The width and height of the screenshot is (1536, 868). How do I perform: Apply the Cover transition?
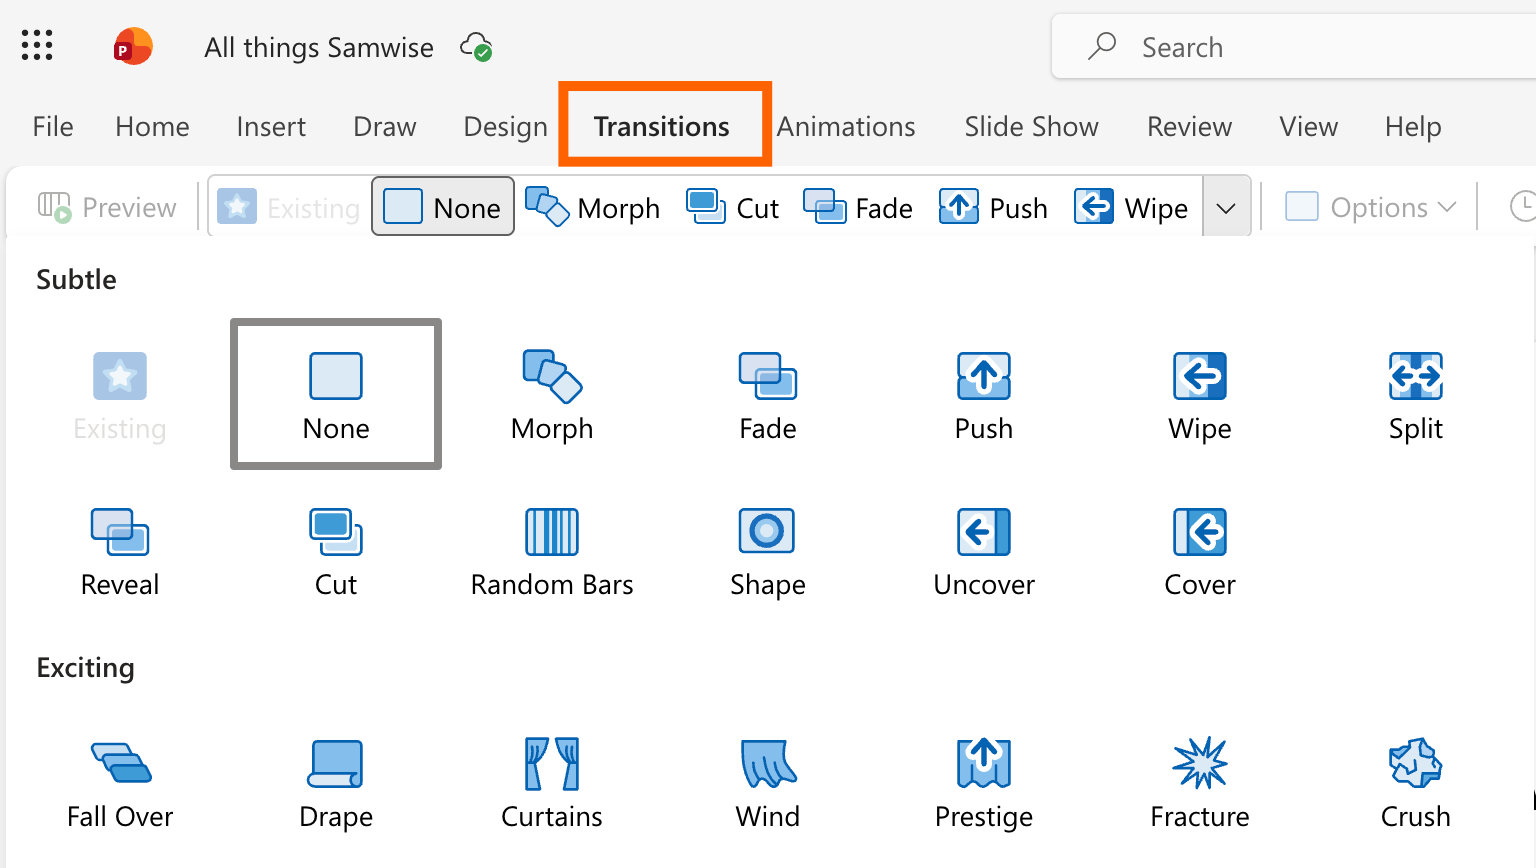(x=1200, y=552)
